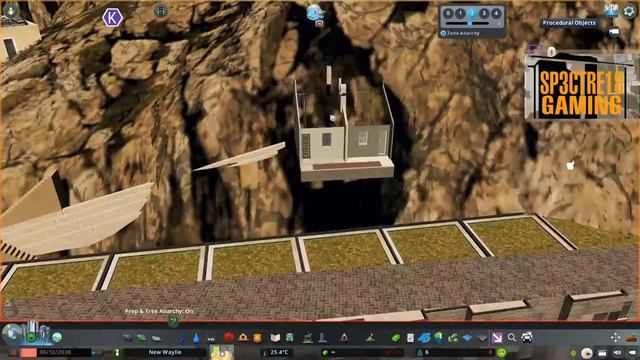Click the green curved arrows icon
Image resolution: width=640 pixels, height=360 pixels.
point(453,338)
